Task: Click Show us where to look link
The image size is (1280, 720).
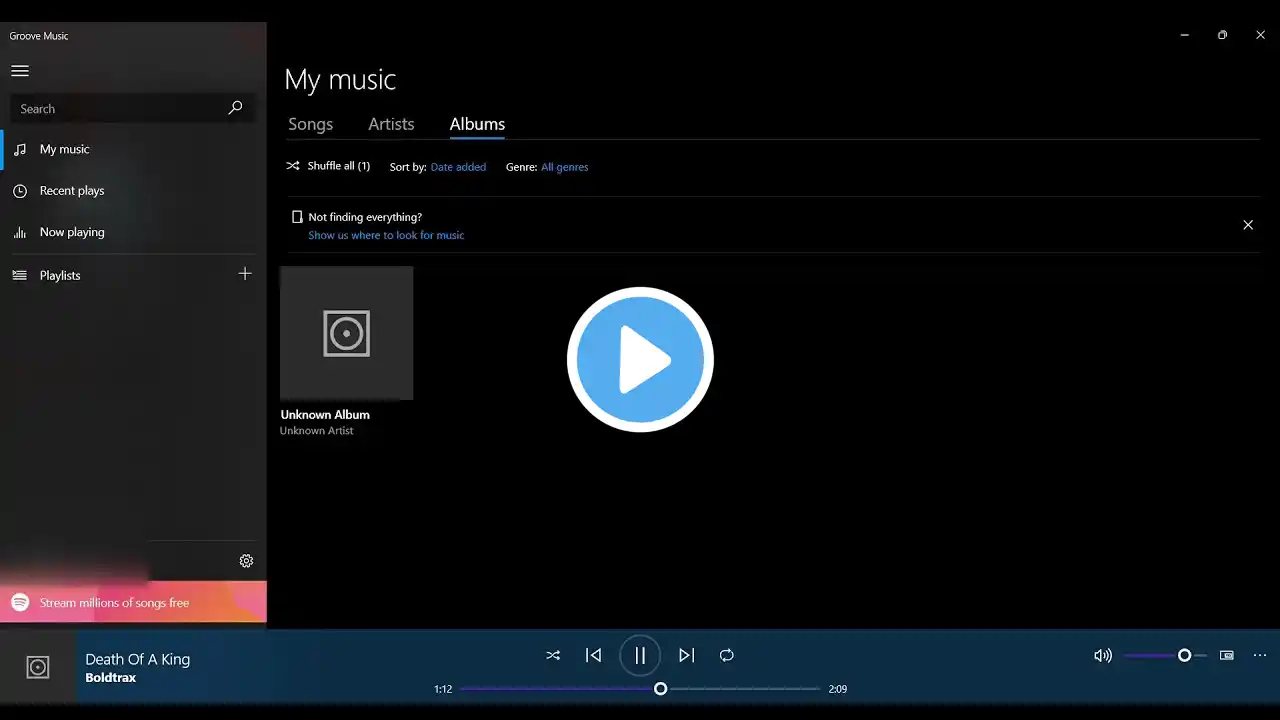Action: pos(386,235)
